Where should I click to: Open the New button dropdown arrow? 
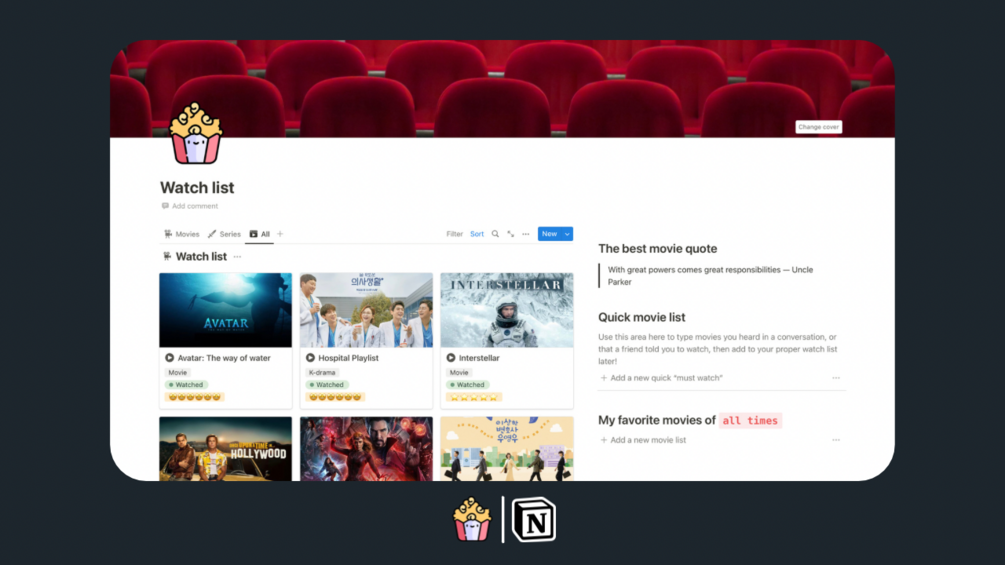tap(567, 234)
